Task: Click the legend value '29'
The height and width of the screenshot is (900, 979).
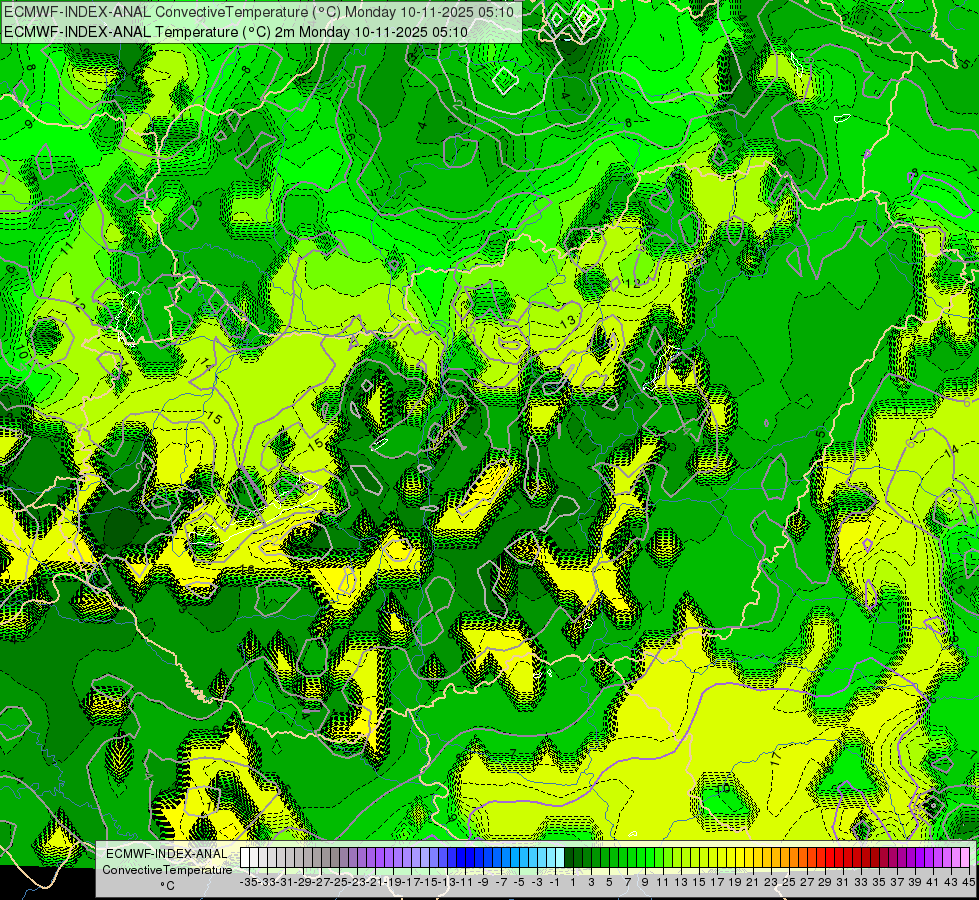Action: [825, 883]
